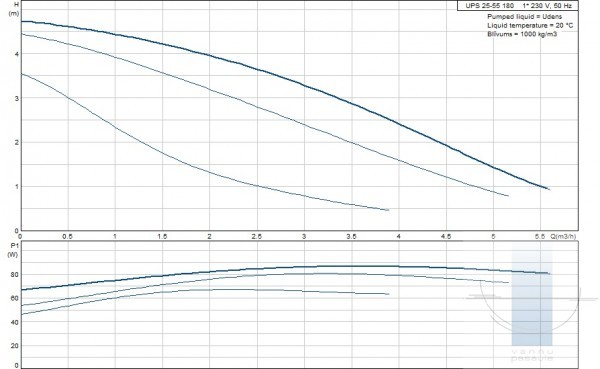Image resolution: width=600 pixels, height=369 pixels.
Task: Click the UPS 25-55 180 title box
Action: 518,6
